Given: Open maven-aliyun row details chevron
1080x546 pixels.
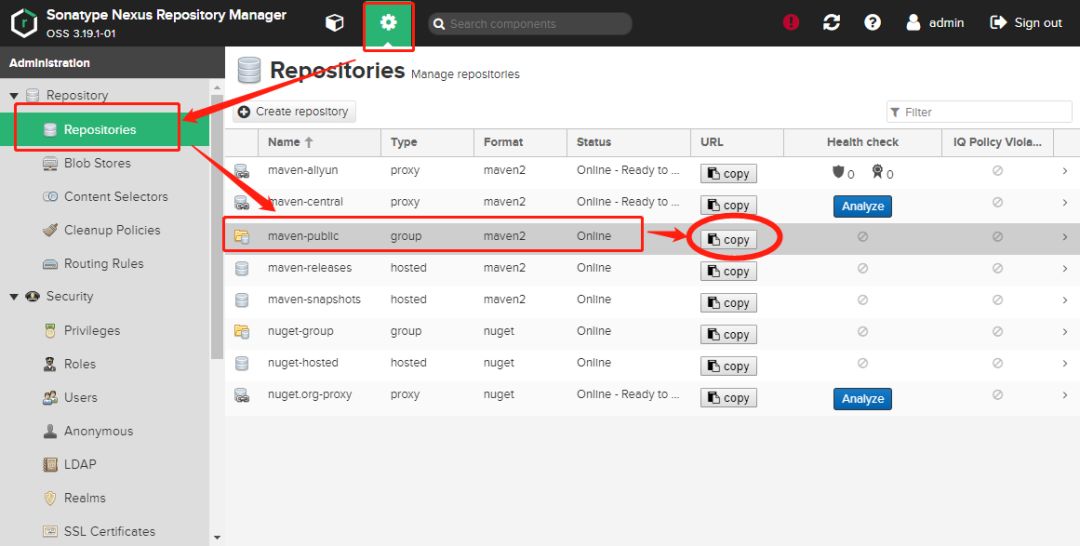Looking at the screenshot, I should pyautogui.click(x=1065, y=171).
